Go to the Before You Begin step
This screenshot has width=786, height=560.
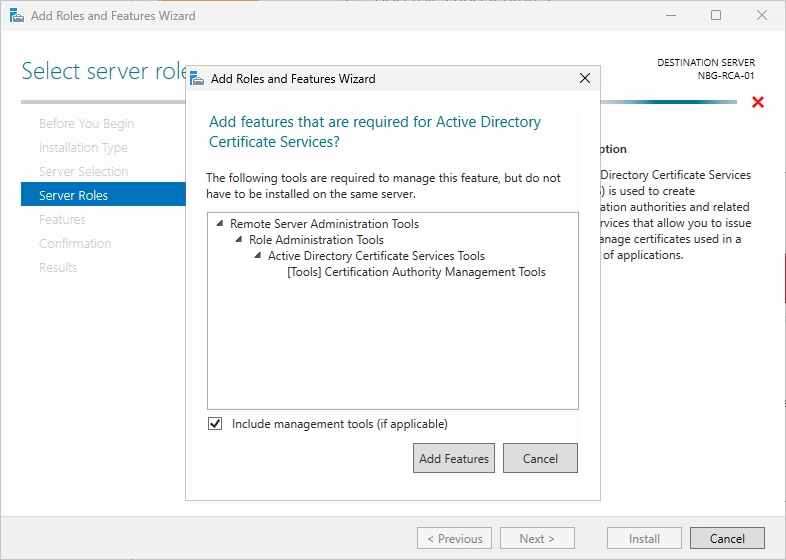point(87,123)
